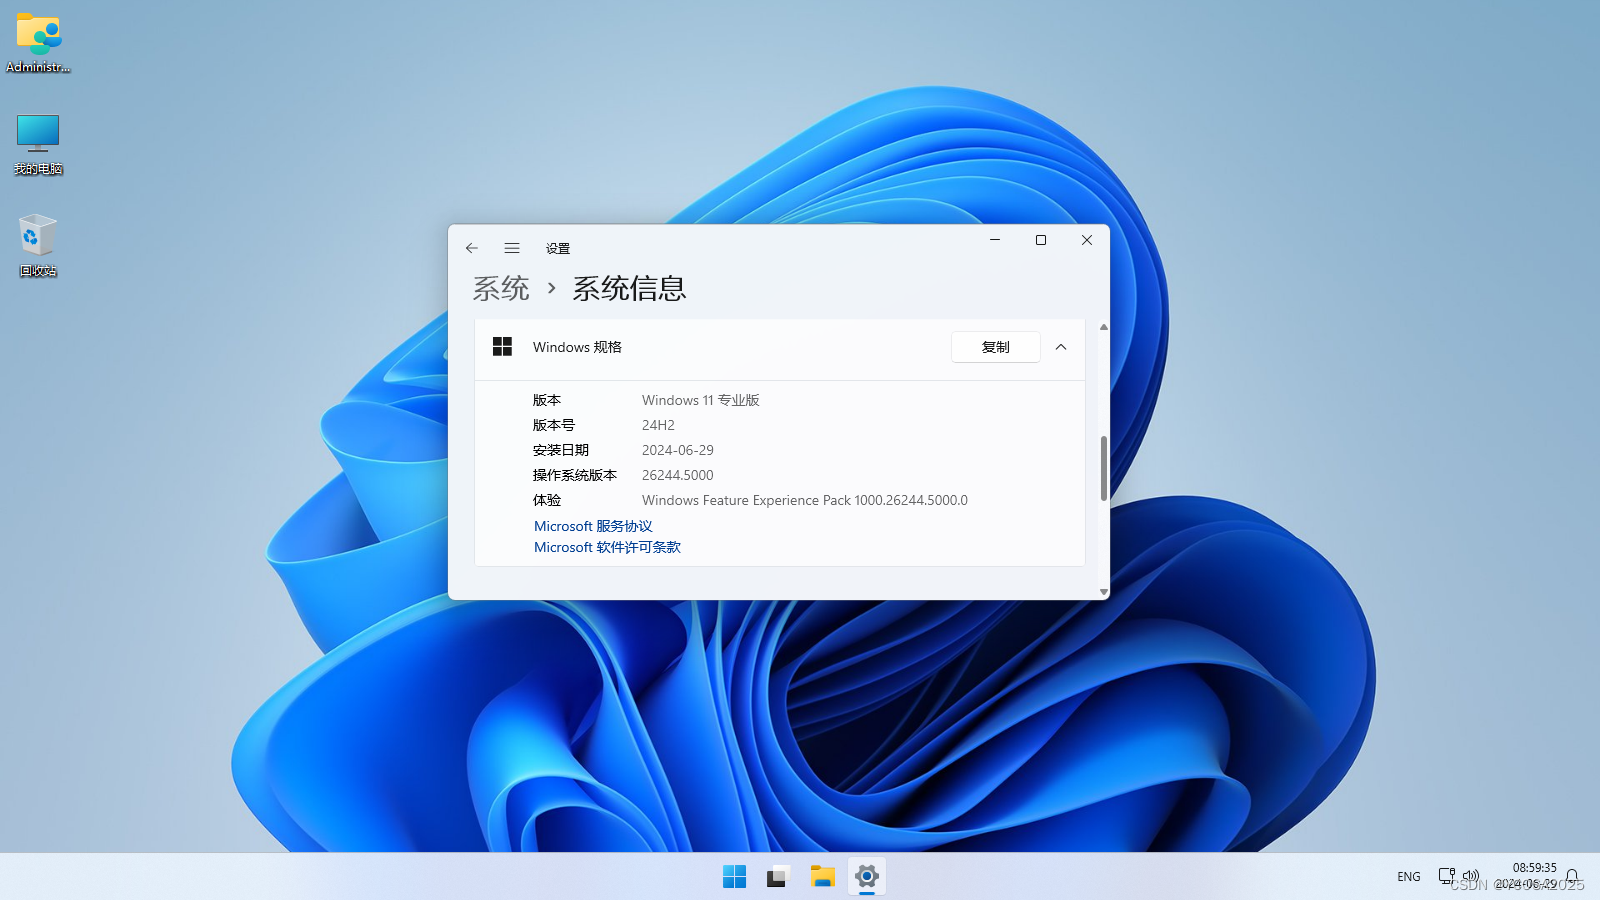This screenshot has width=1600, height=900.
Task: Go to 系统 in the breadcrumb
Action: point(501,289)
